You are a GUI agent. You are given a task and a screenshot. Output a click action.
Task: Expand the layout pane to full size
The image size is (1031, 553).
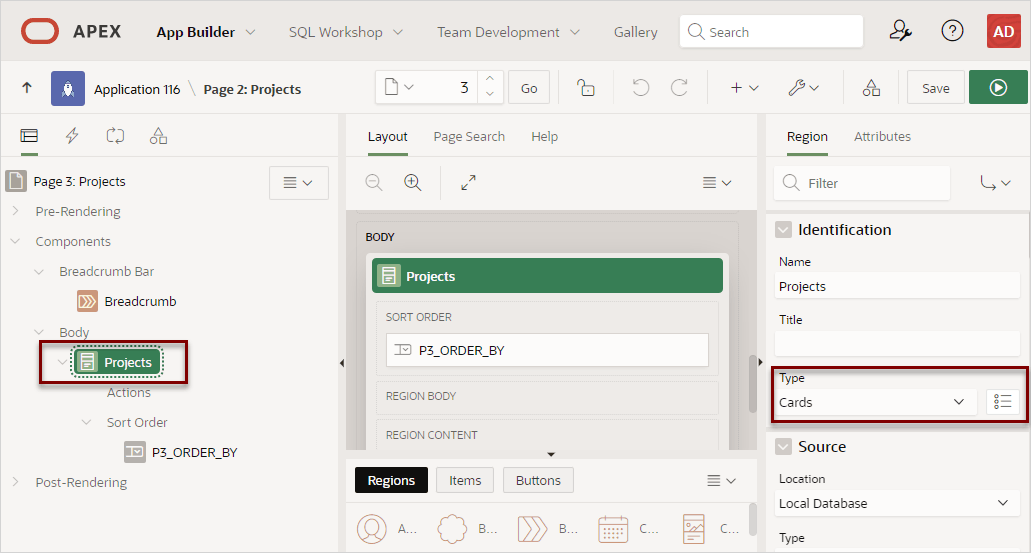(x=468, y=182)
